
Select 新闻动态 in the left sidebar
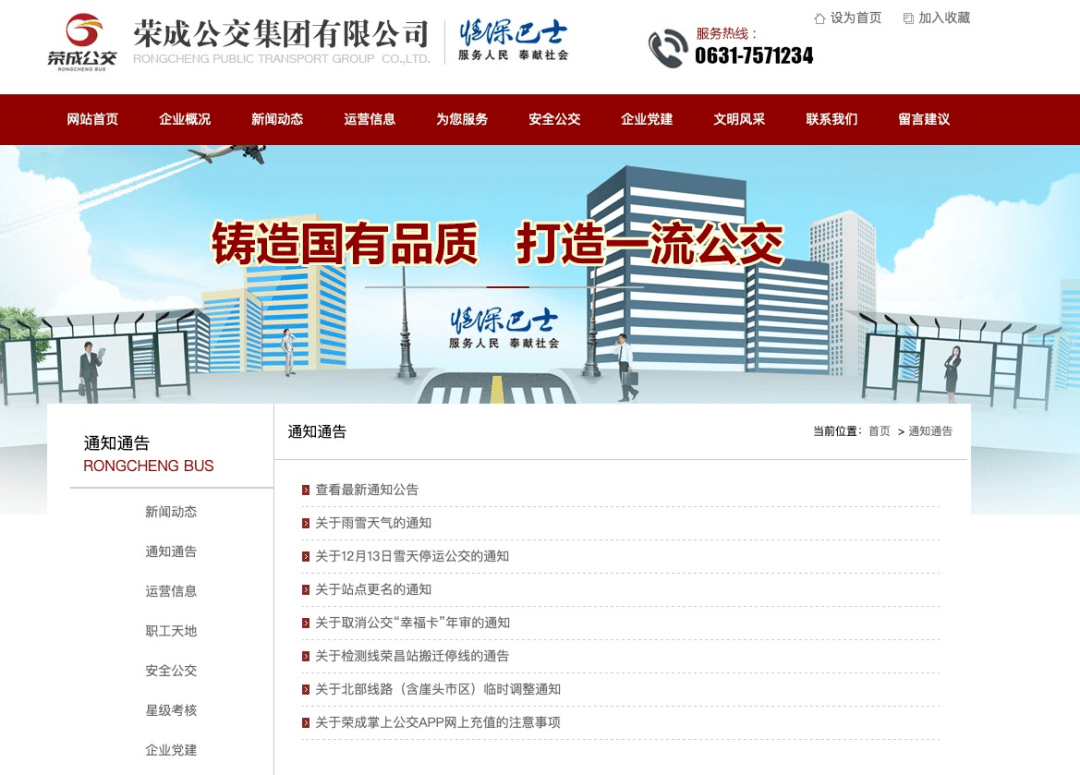pos(171,512)
